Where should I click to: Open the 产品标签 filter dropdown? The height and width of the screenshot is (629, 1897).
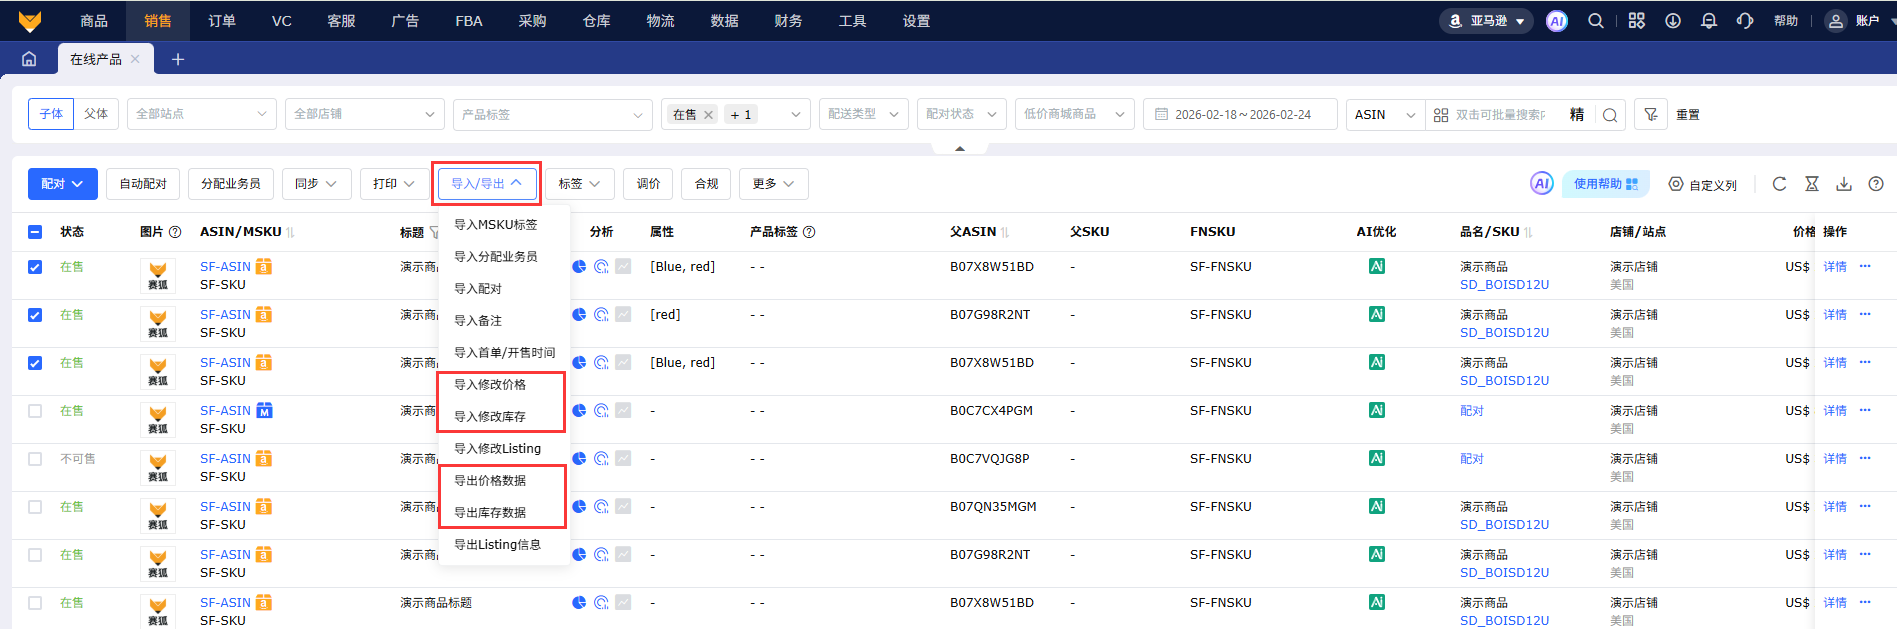pos(552,114)
